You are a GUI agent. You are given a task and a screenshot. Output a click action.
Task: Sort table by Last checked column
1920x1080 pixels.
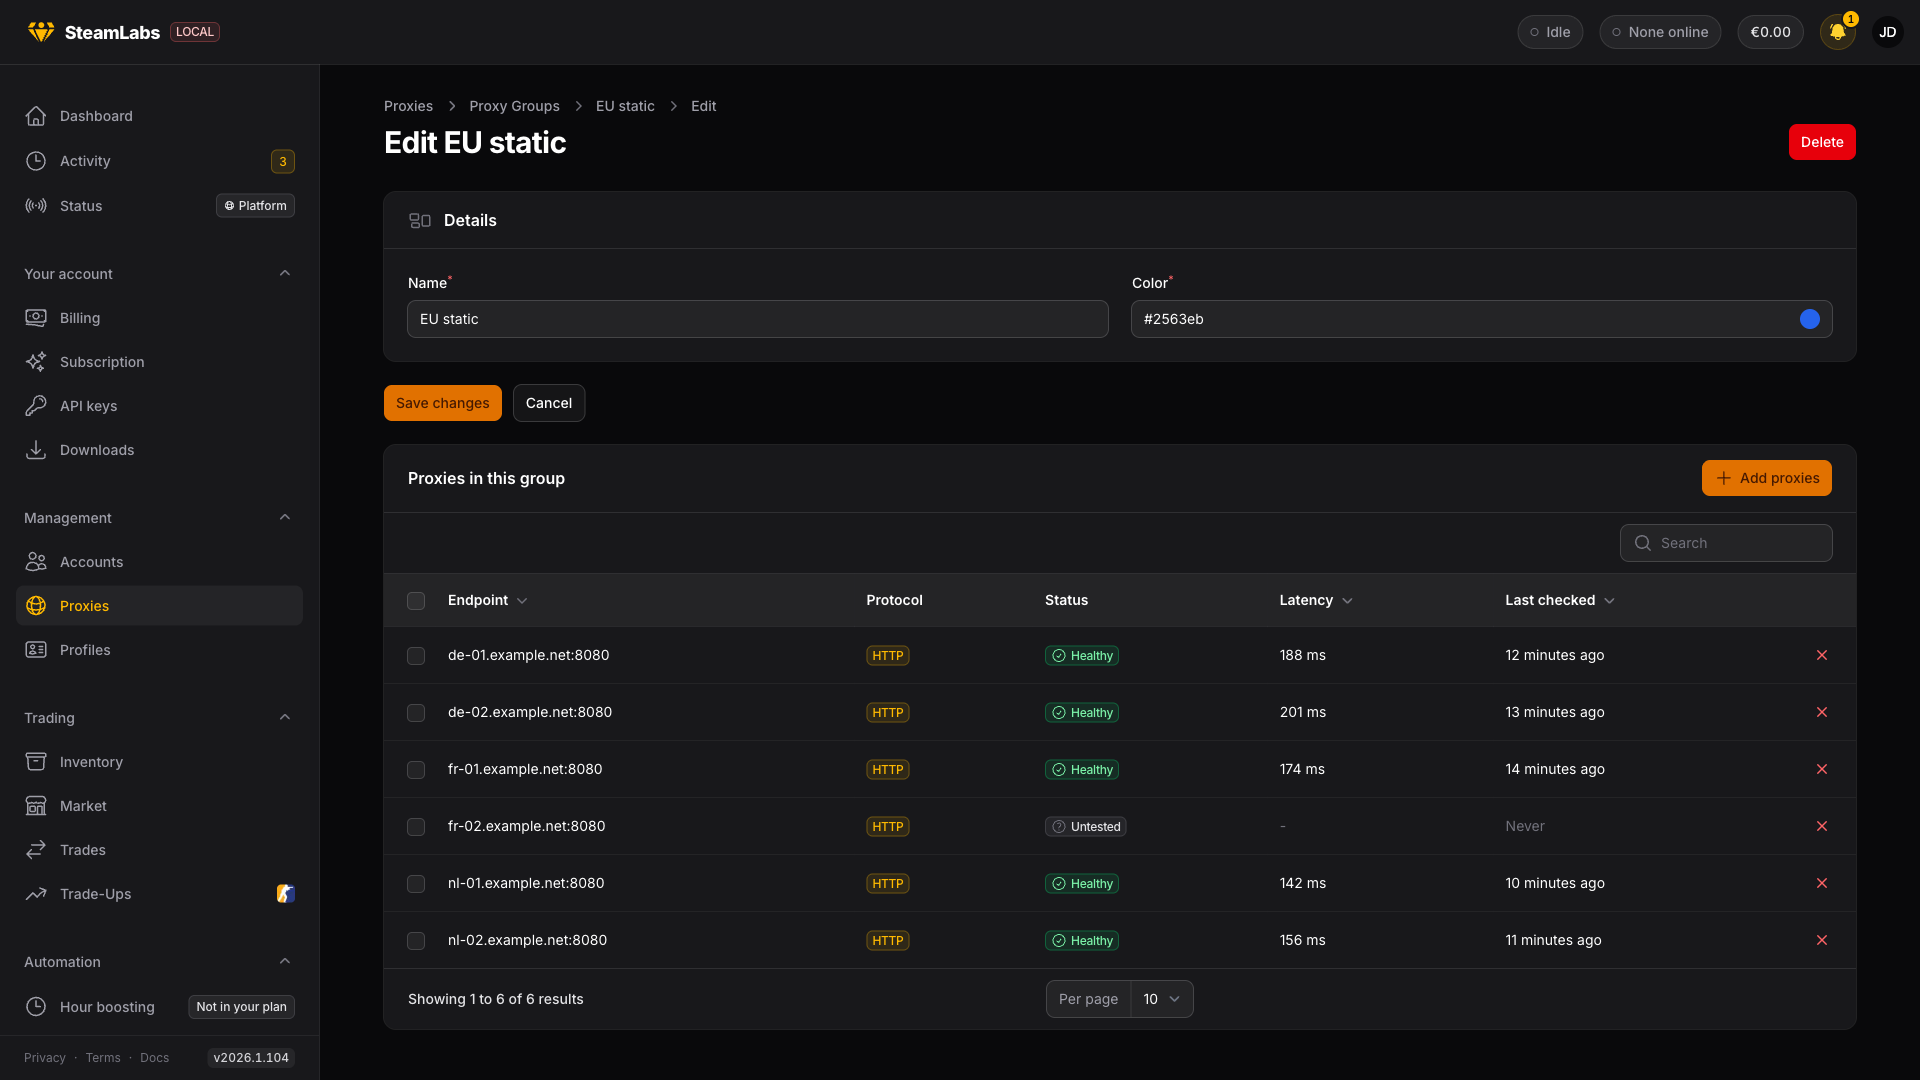pos(1560,600)
